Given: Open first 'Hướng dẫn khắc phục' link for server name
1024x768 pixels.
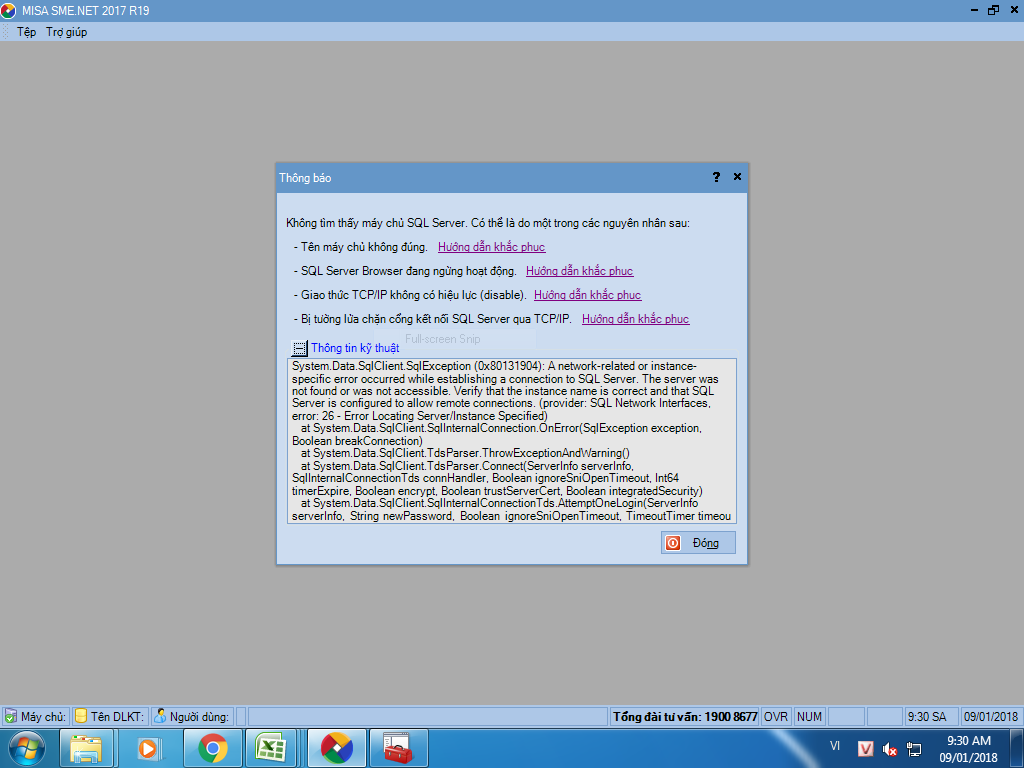Looking at the screenshot, I should (x=491, y=247).
